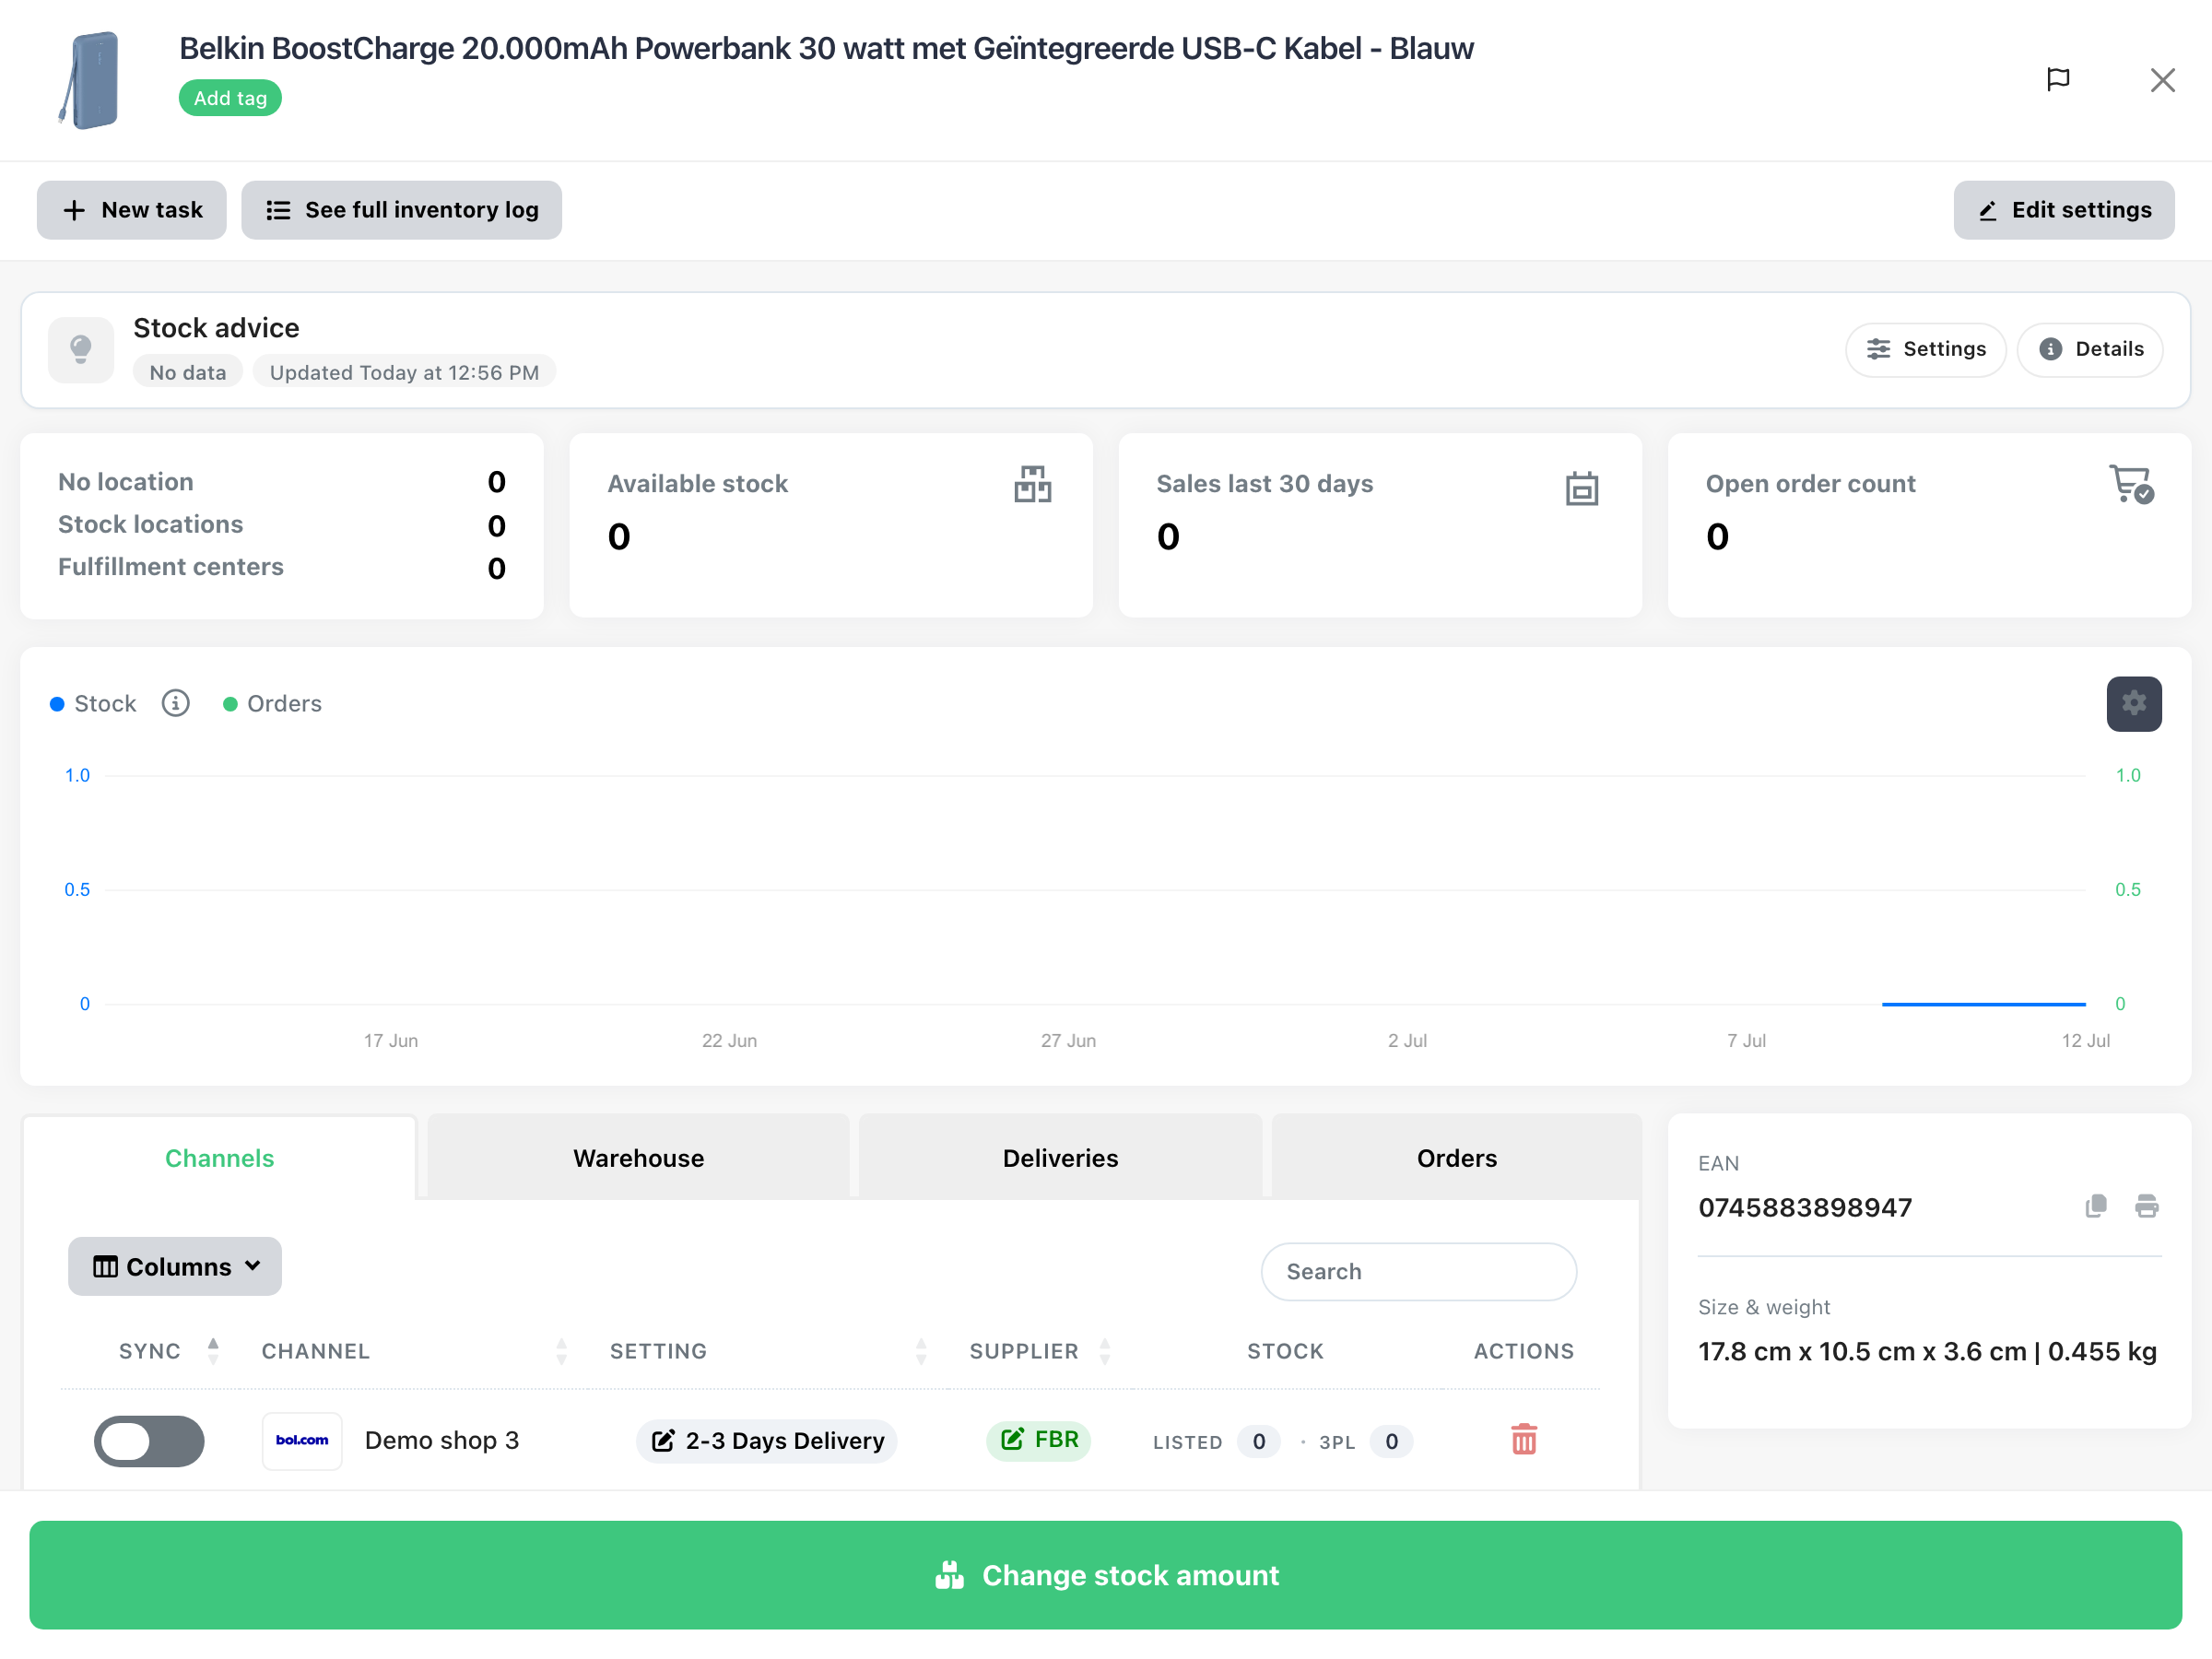Click the Available stock boxes icon
2212x1659 pixels.
click(x=1032, y=485)
